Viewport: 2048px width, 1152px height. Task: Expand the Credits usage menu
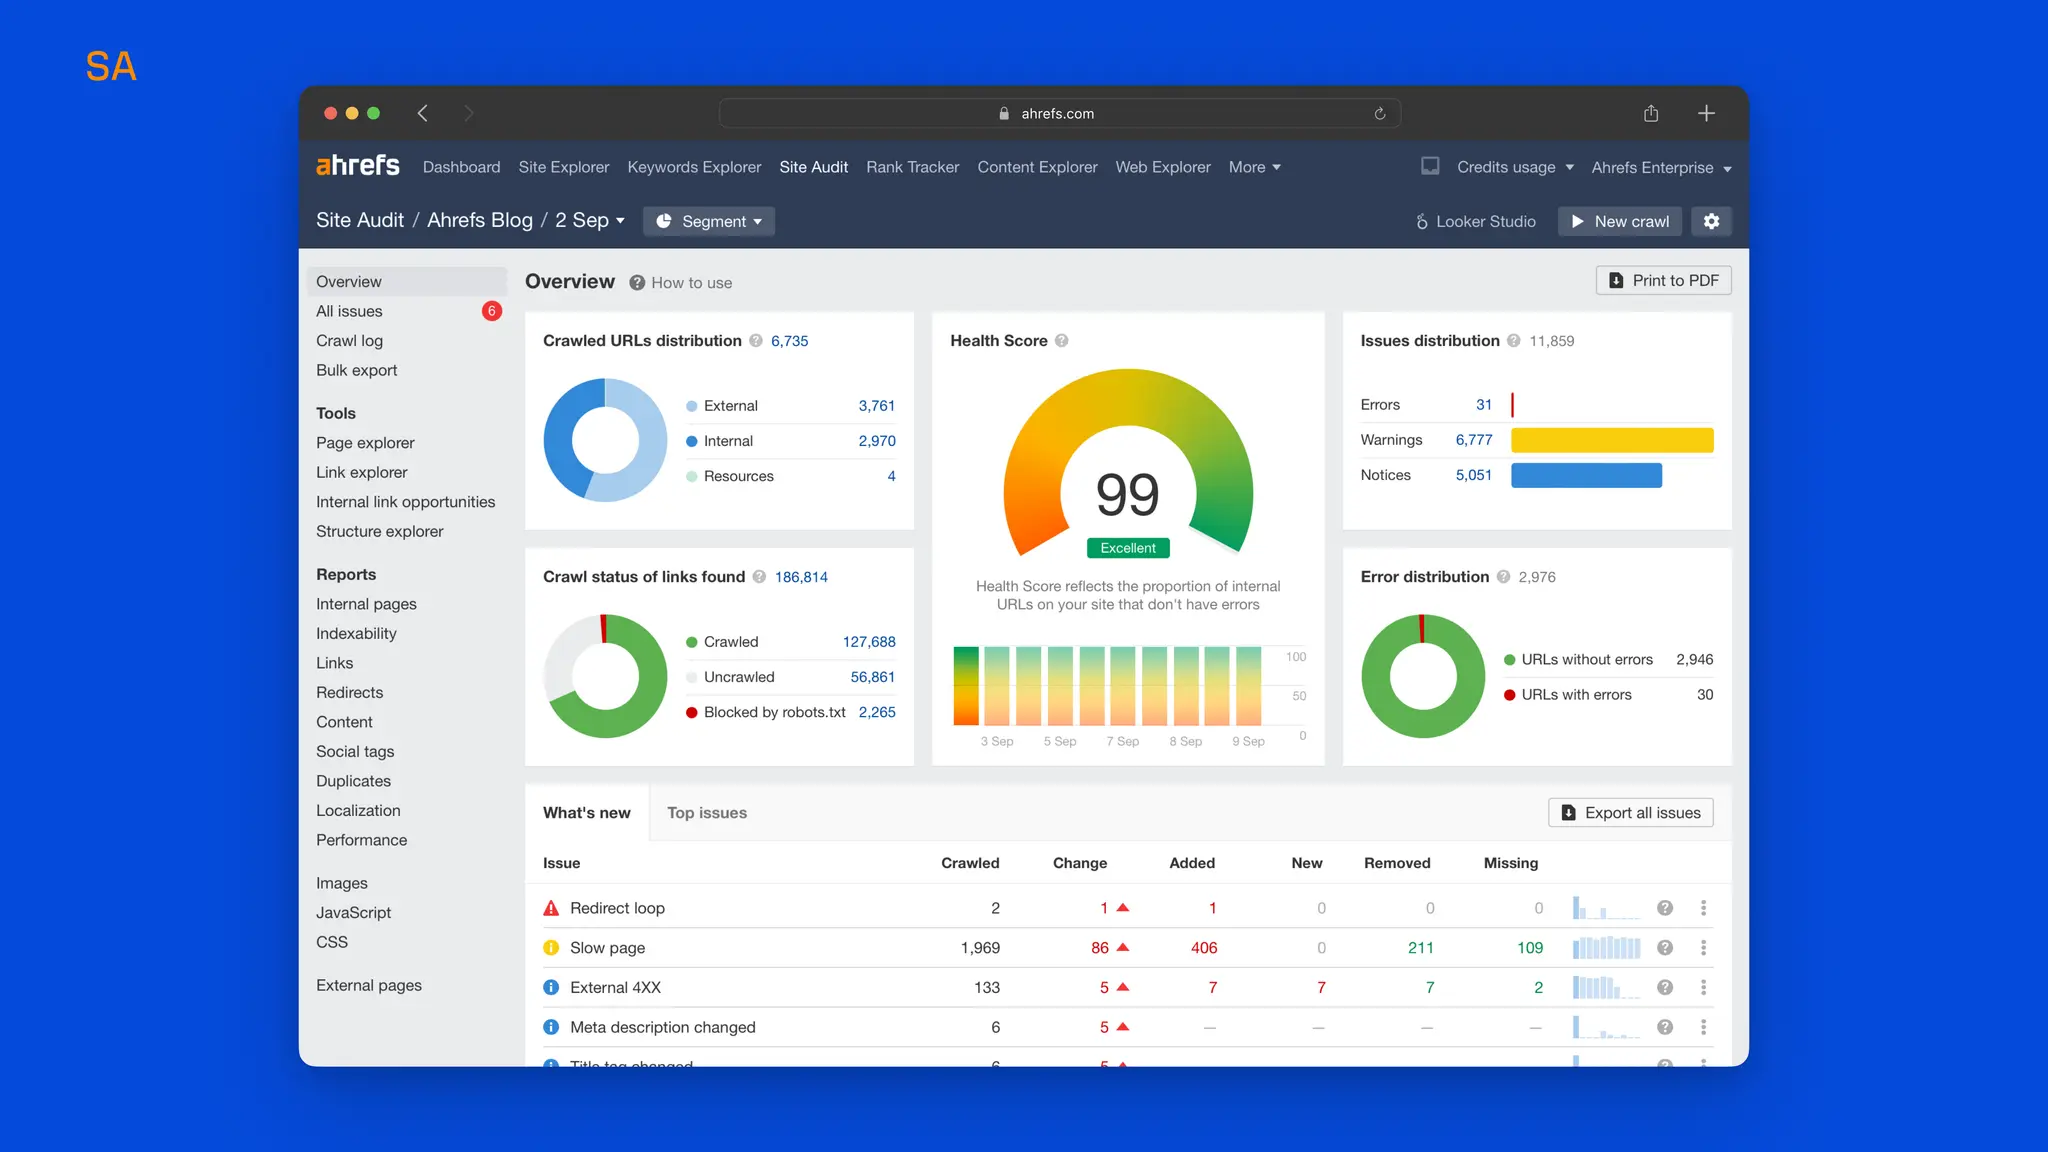point(1514,167)
